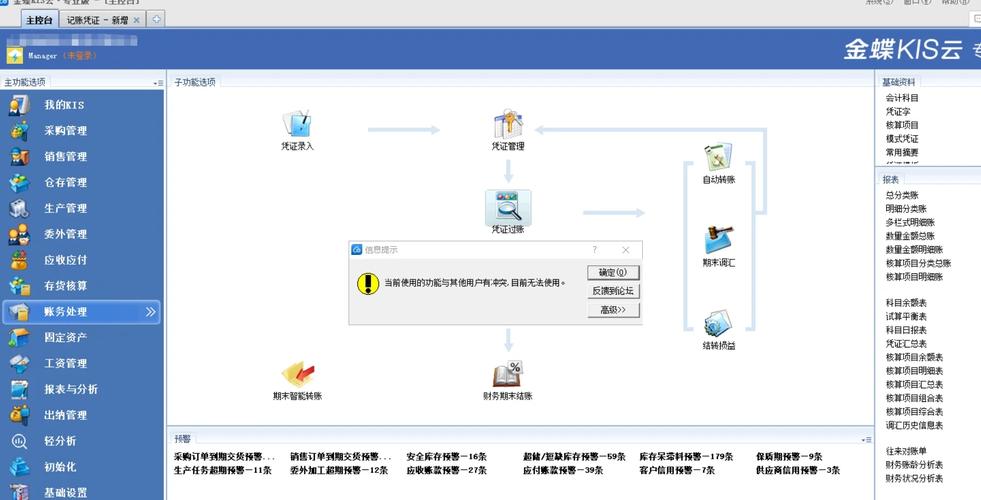Open the 试算平衡表 report
Viewport: 981px width, 500px height.
click(906, 317)
